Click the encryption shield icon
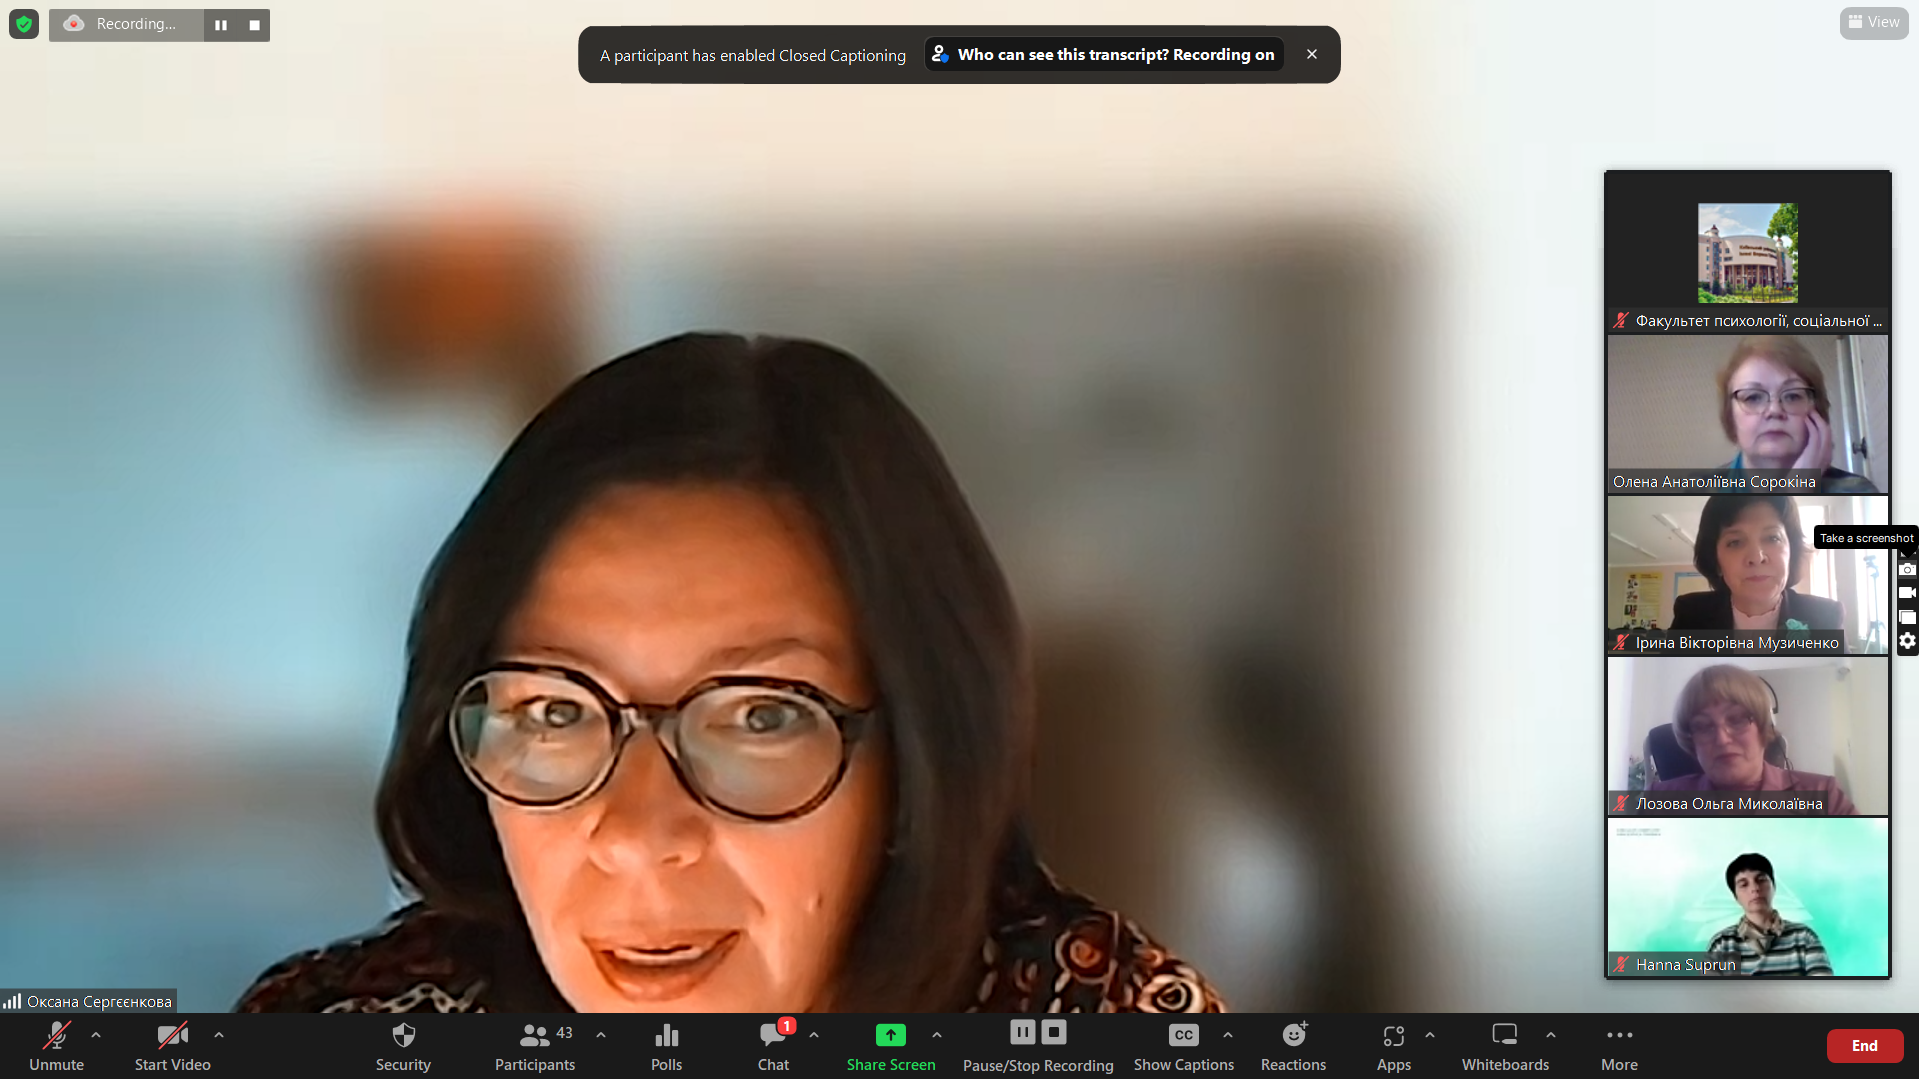The width and height of the screenshot is (1919, 1079). click(x=24, y=24)
